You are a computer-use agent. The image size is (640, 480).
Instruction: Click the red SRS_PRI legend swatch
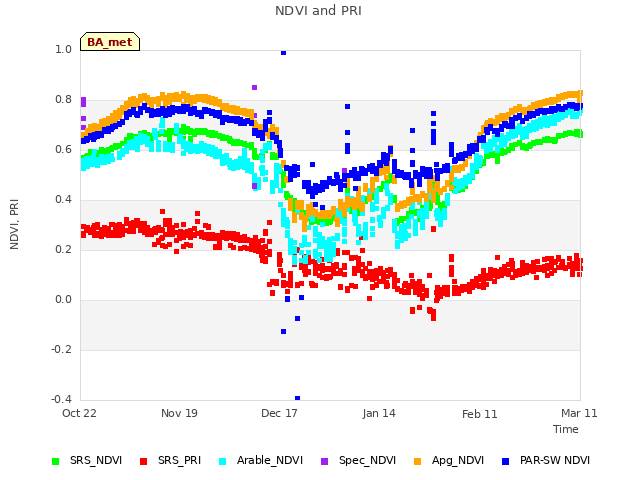(x=143, y=461)
